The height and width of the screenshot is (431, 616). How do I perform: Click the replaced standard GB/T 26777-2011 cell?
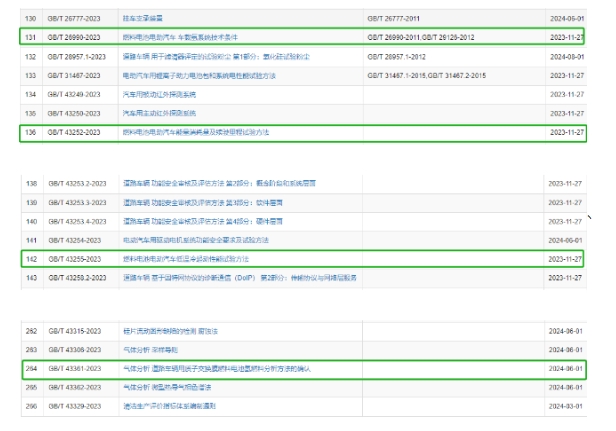396,17
